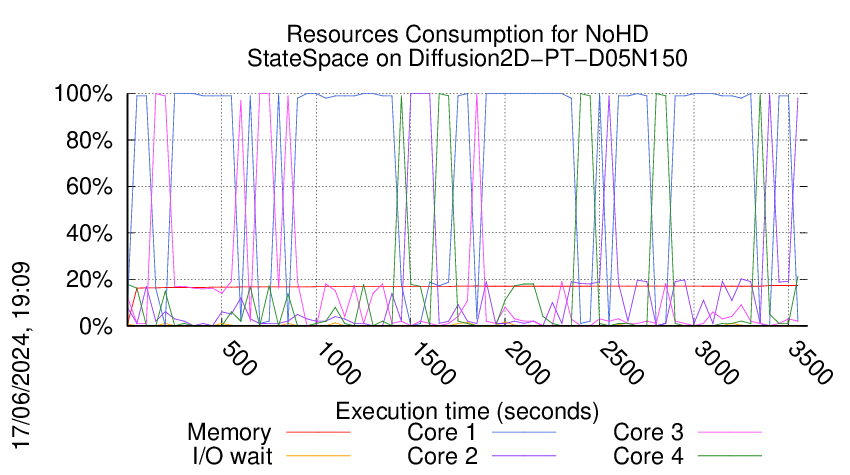850x475 pixels.
Task: Click the '1000' x-axis tick label
Action: coord(337,363)
